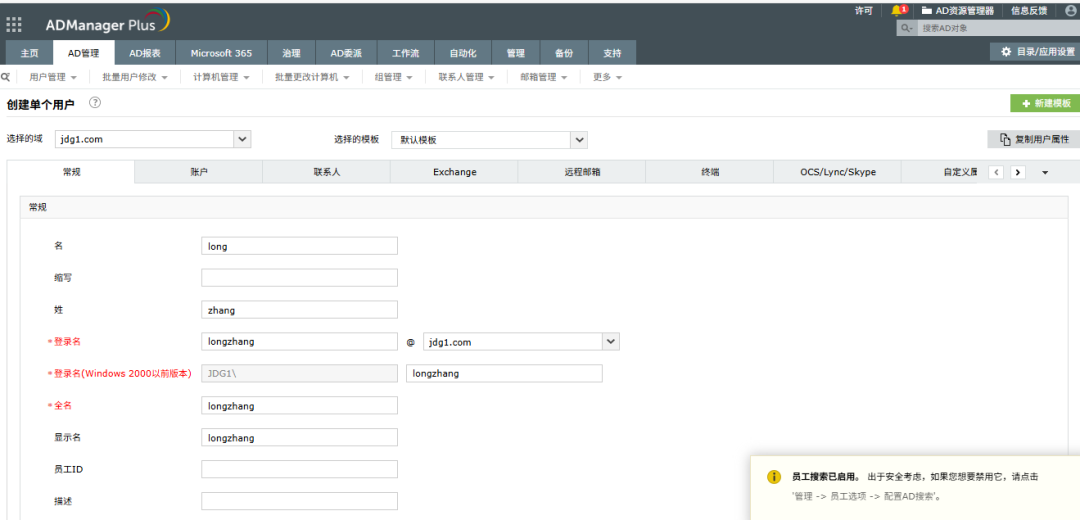
Task: Click the 缩写 input field
Action: tap(300, 278)
